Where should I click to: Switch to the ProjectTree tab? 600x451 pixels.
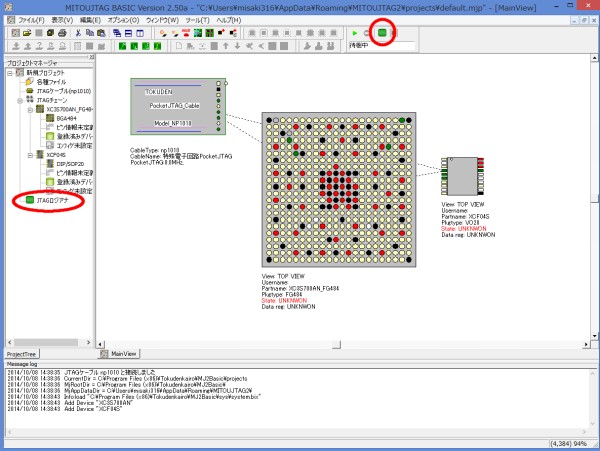pyautogui.click(x=24, y=353)
